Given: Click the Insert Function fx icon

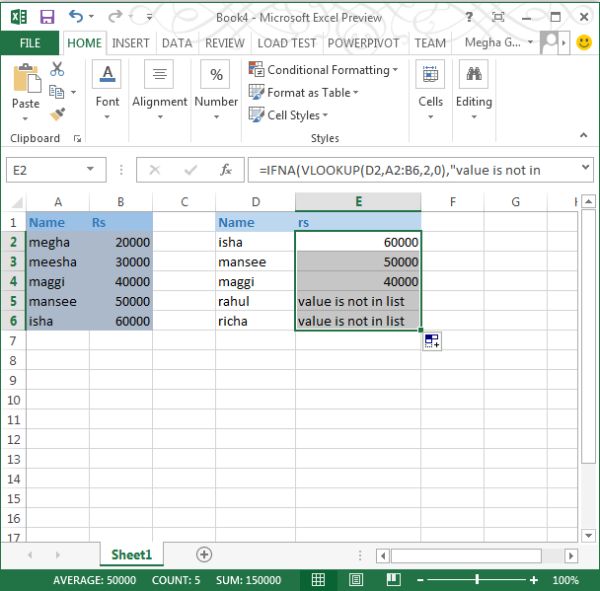Looking at the screenshot, I should (x=226, y=170).
